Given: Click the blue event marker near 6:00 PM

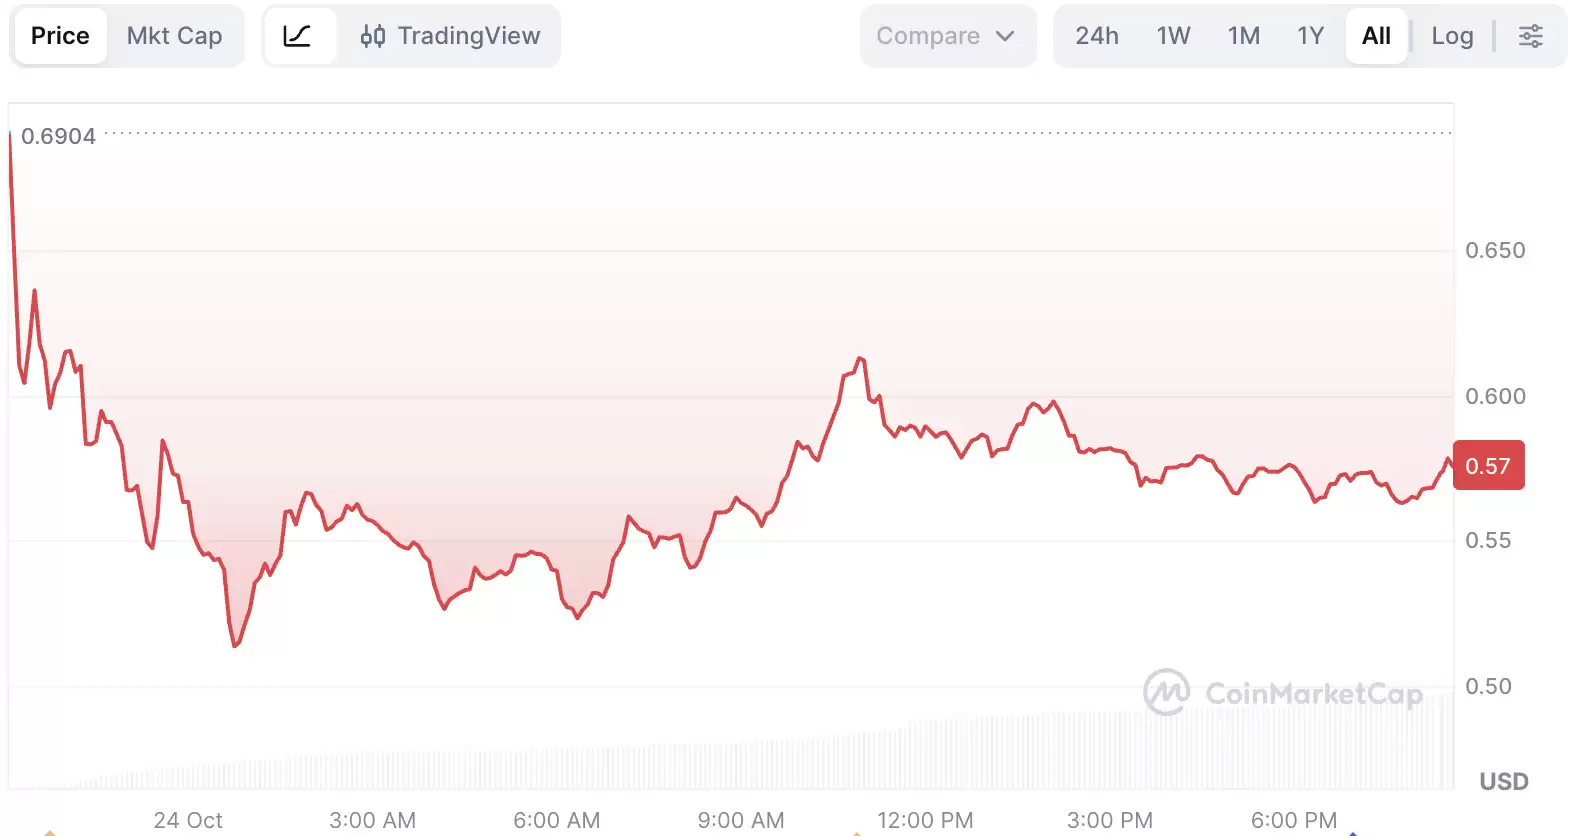Looking at the screenshot, I should pyautogui.click(x=1352, y=832).
